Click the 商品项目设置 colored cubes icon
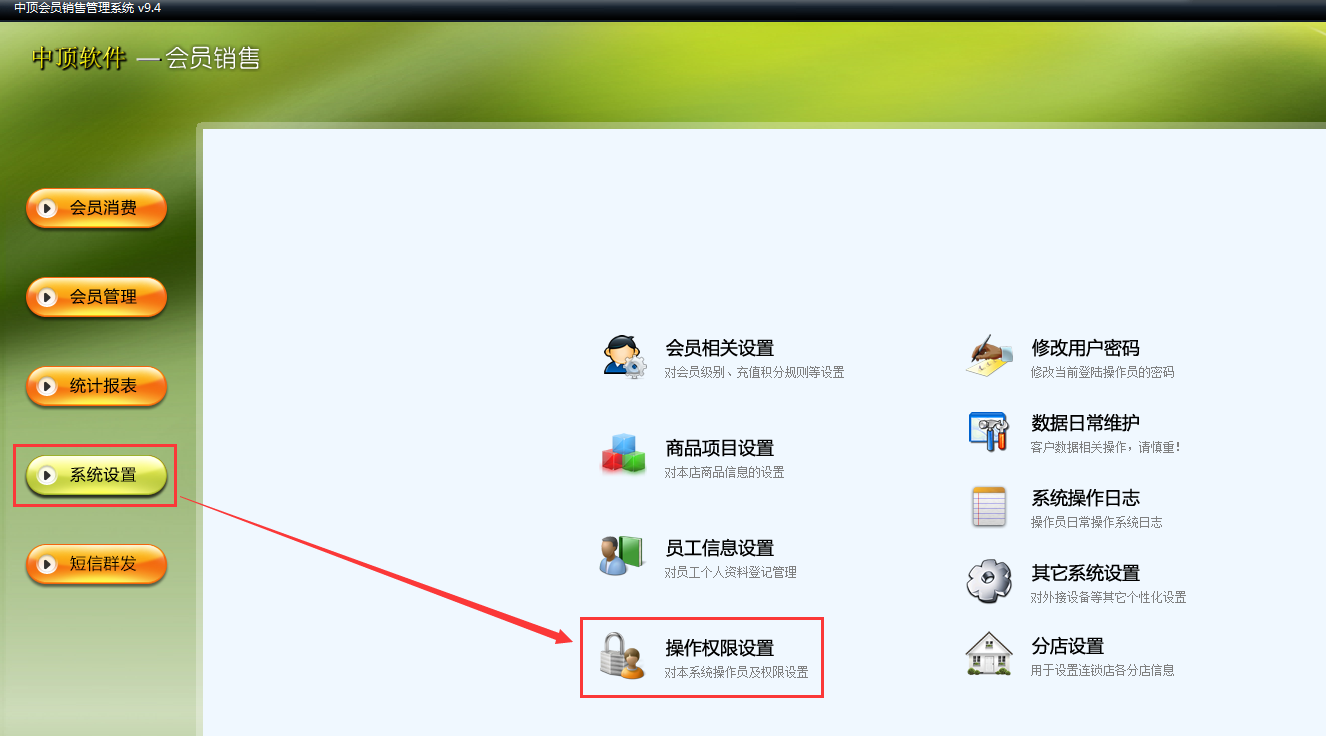Viewport: 1326px width, 736px height. click(624, 454)
